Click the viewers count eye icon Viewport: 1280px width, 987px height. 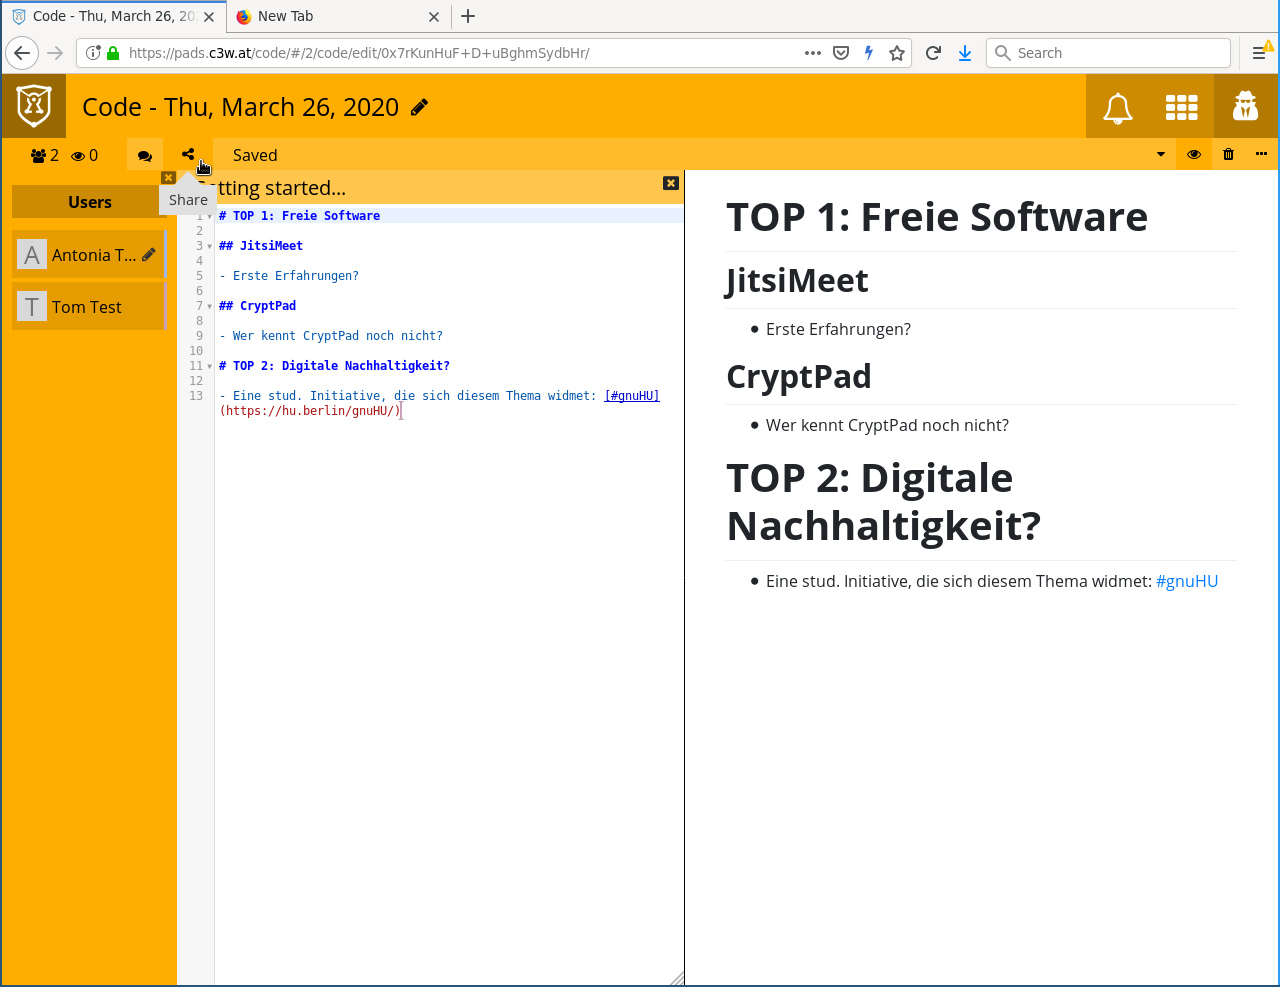pos(84,155)
